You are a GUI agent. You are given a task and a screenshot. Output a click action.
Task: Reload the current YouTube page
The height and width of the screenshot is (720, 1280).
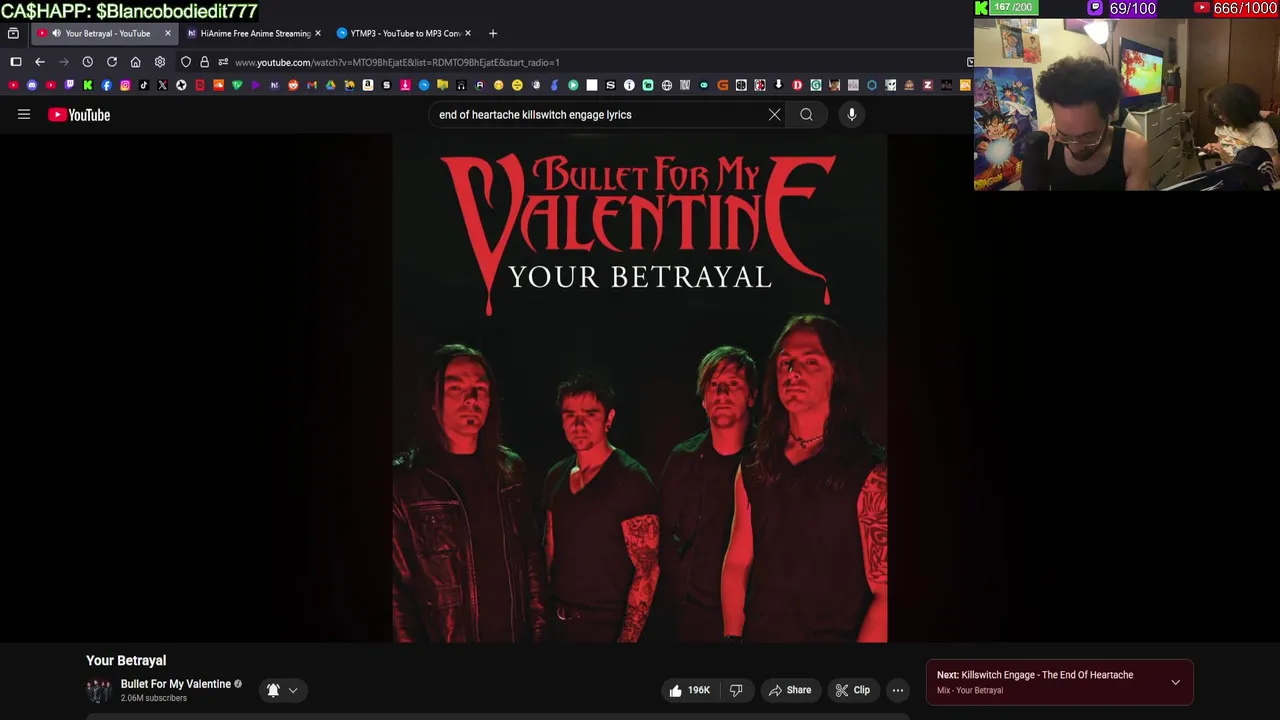tap(112, 62)
